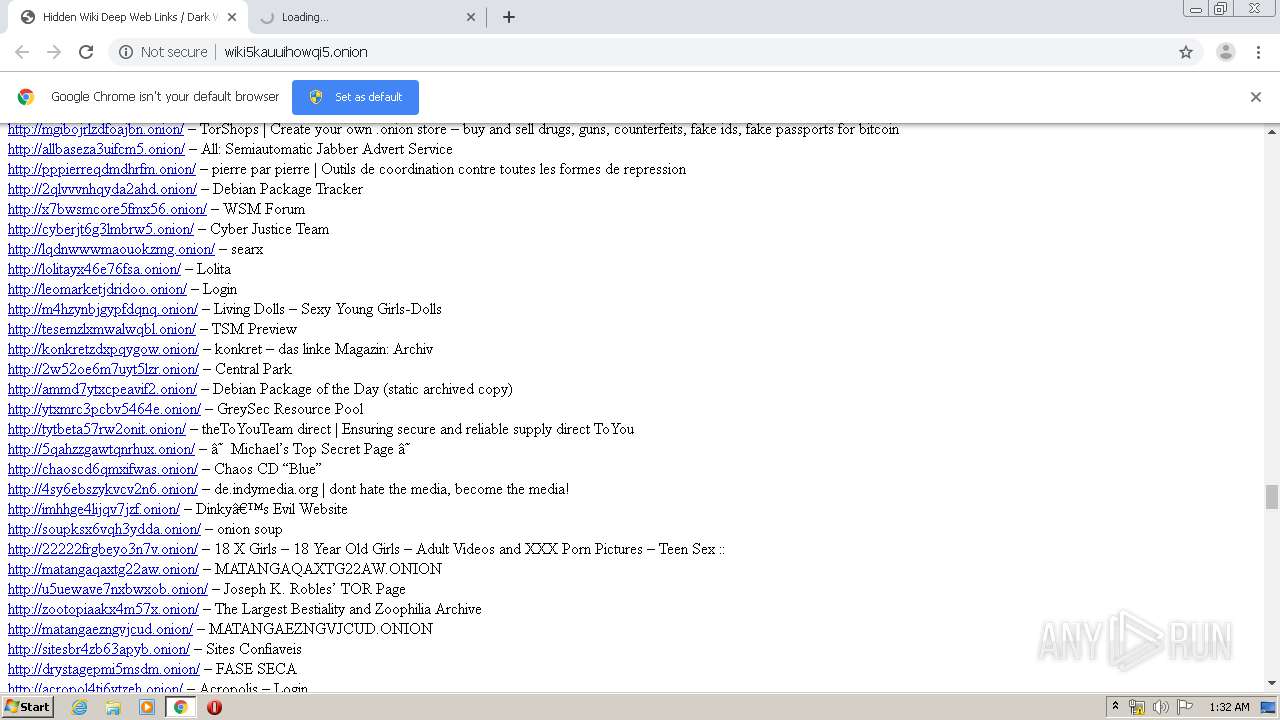Open the TSM Preview link
The image size is (1280, 720).
click(102, 329)
